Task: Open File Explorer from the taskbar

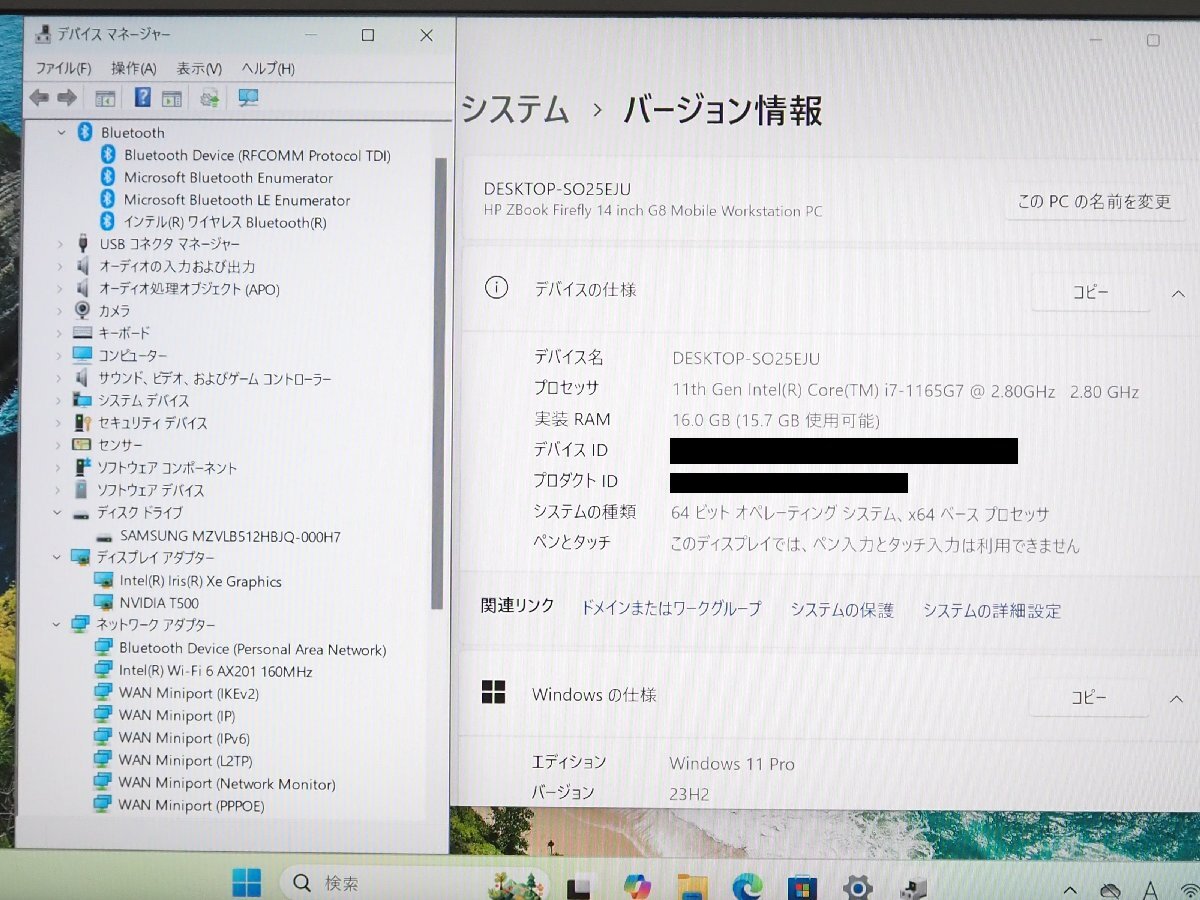Action: (x=692, y=886)
